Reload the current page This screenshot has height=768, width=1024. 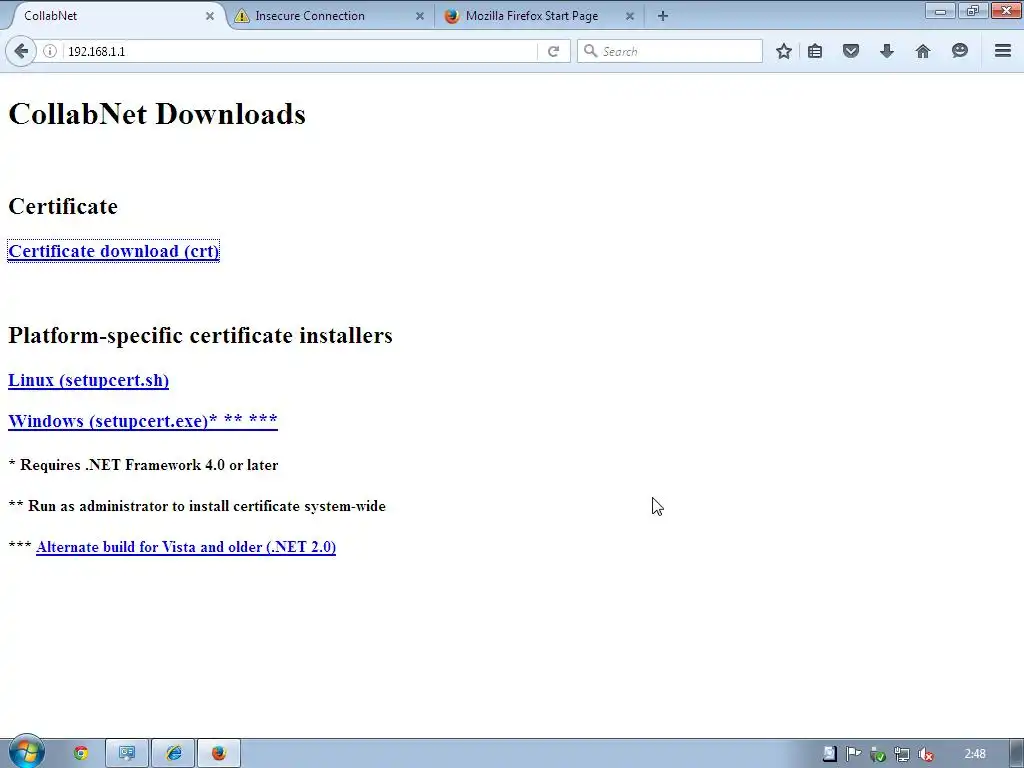(553, 51)
